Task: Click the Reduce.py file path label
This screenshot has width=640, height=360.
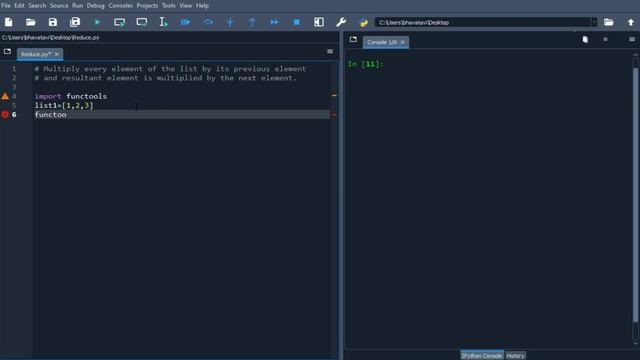Action: coord(51,37)
